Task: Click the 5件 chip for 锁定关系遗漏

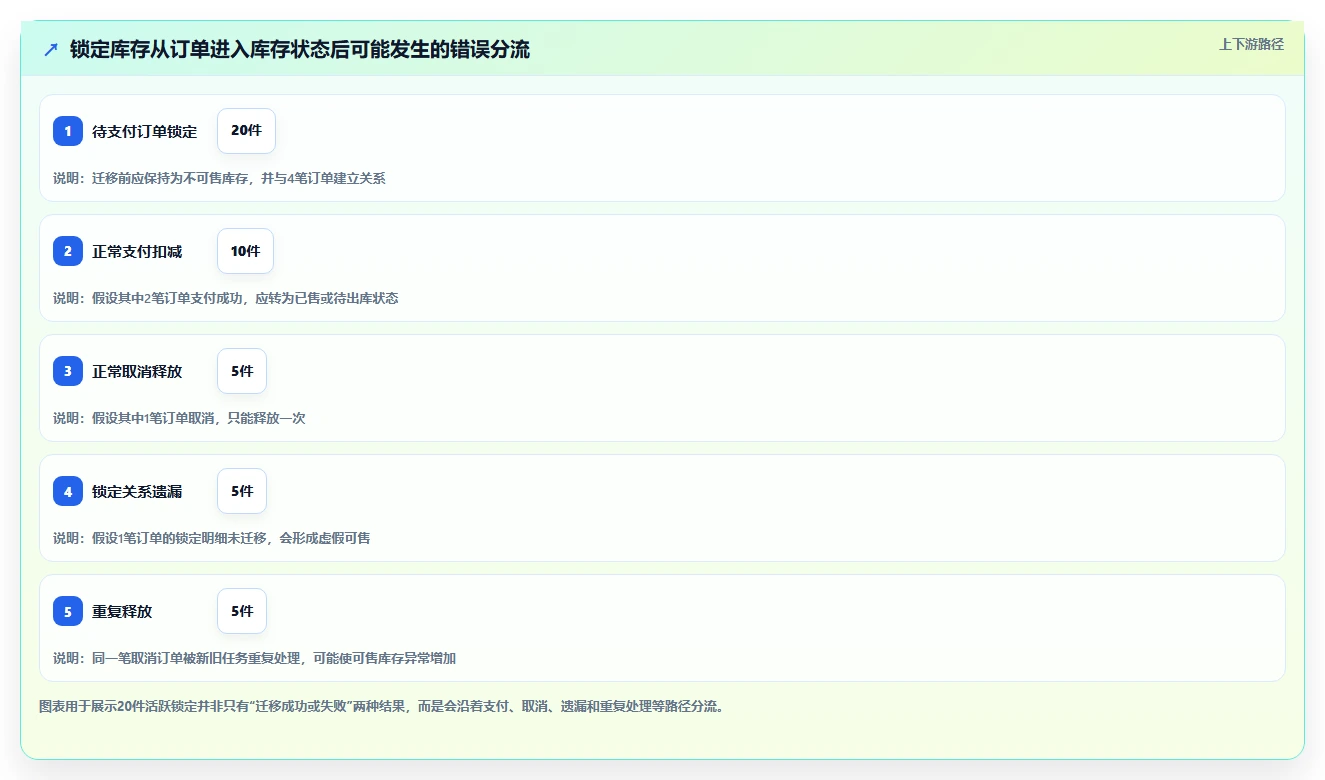Action: [x=242, y=491]
